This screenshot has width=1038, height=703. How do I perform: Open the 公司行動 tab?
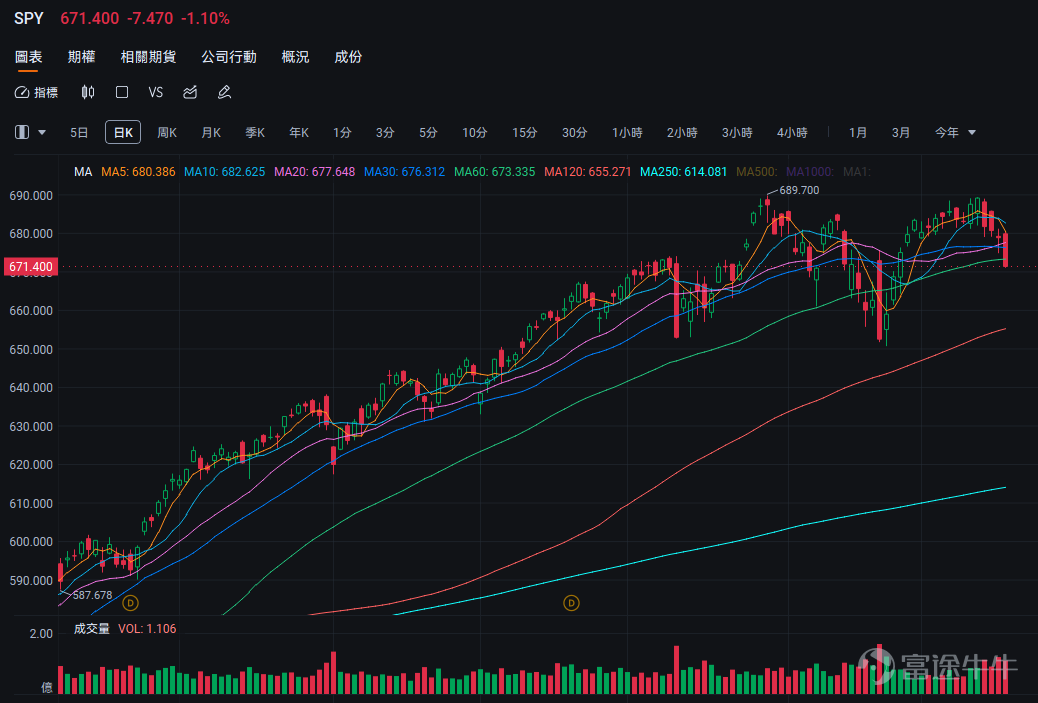pos(229,57)
